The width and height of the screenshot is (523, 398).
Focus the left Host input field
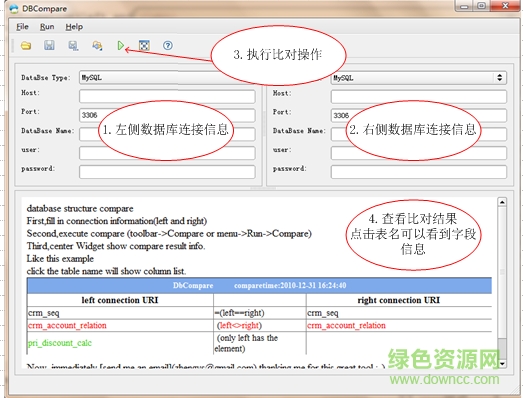pyautogui.click(x=167, y=96)
